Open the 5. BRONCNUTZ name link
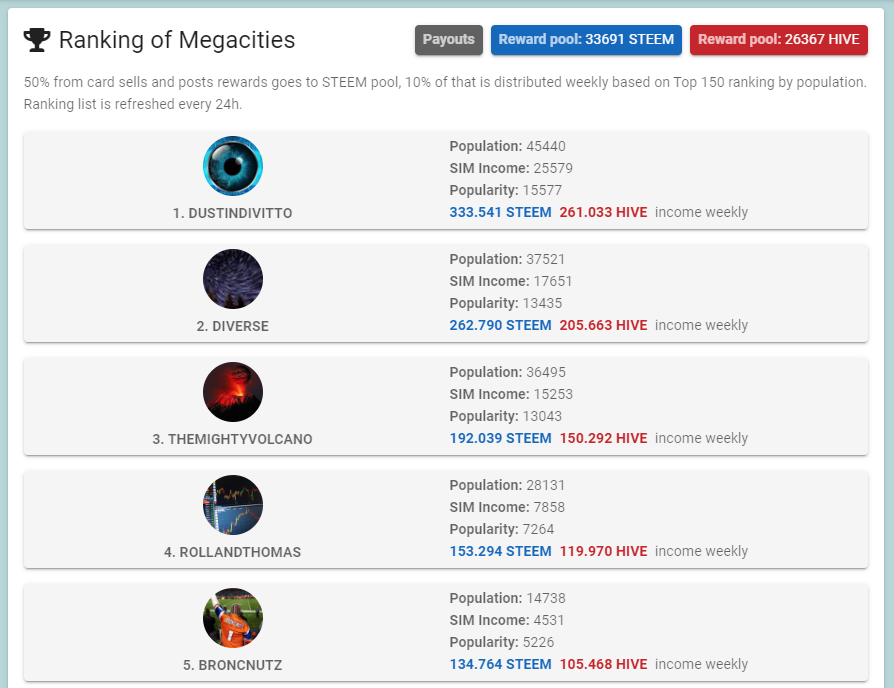Image resolution: width=894 pixels, height=688 pixels. click(233, 665)
